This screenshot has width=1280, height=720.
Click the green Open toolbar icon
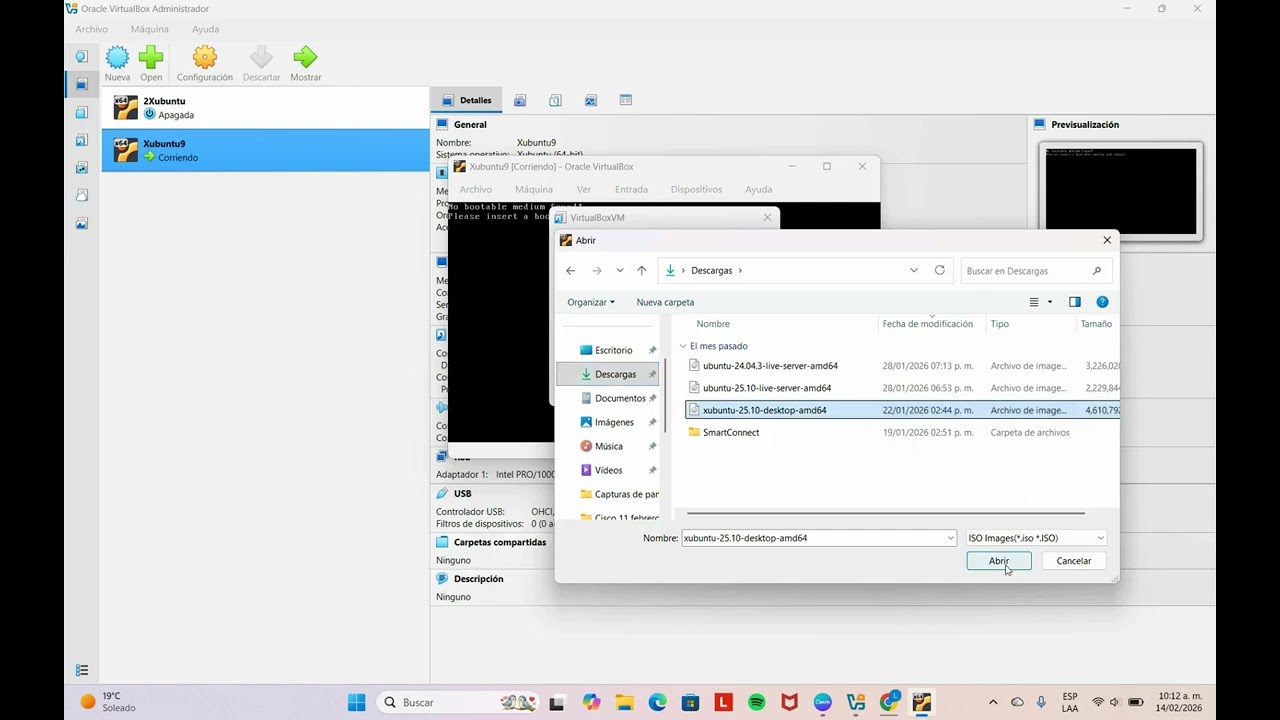tap(151, 63)
